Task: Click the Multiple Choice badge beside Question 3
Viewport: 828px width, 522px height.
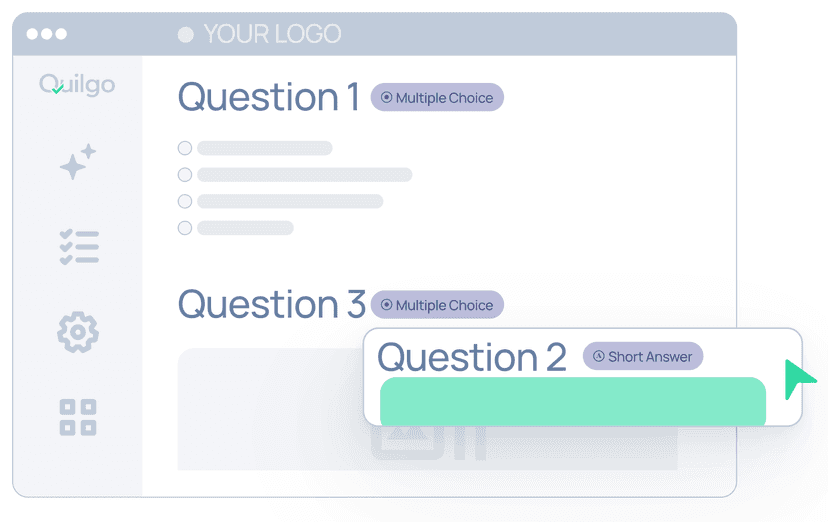Action: [x=437, y=305]
